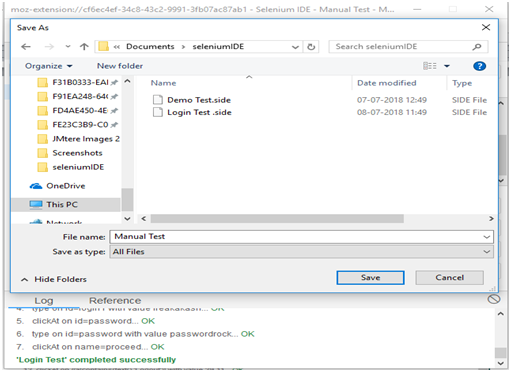Open the recent locations chevron
This screenshot has height=372, width=511.
(x=68, y=47)
